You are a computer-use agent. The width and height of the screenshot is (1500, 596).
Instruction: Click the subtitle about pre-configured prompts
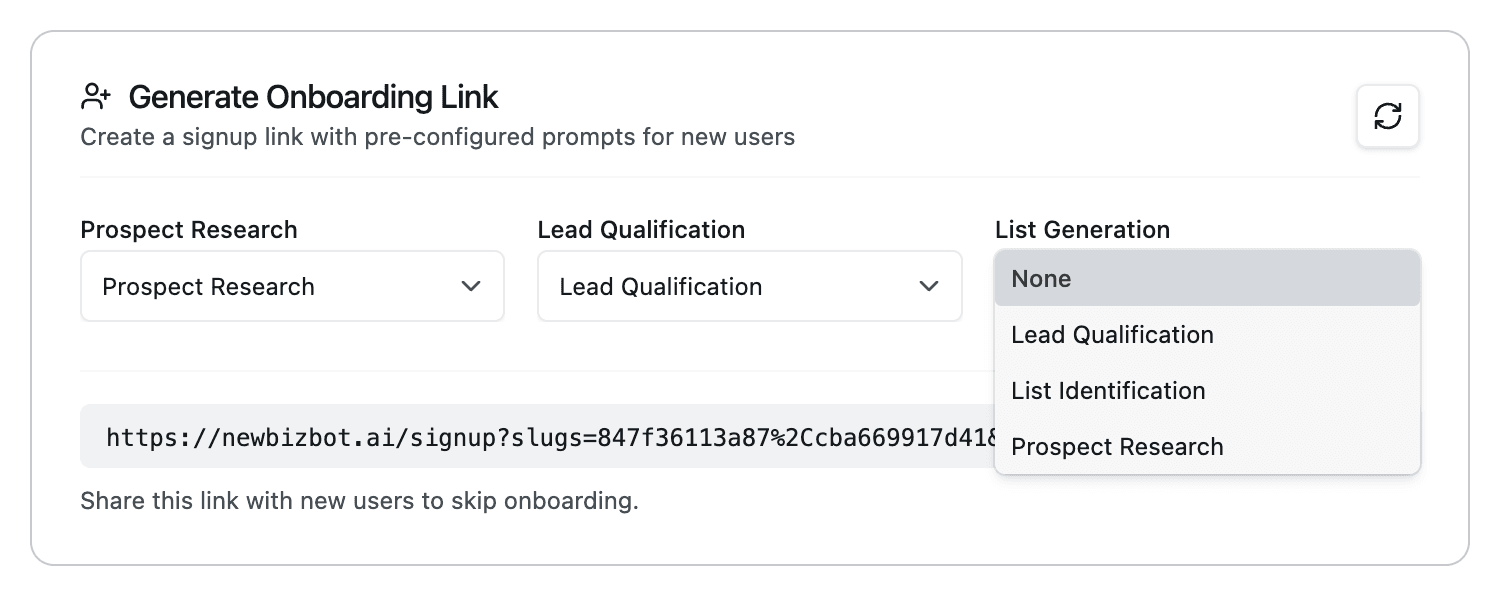tap(437, 137)
